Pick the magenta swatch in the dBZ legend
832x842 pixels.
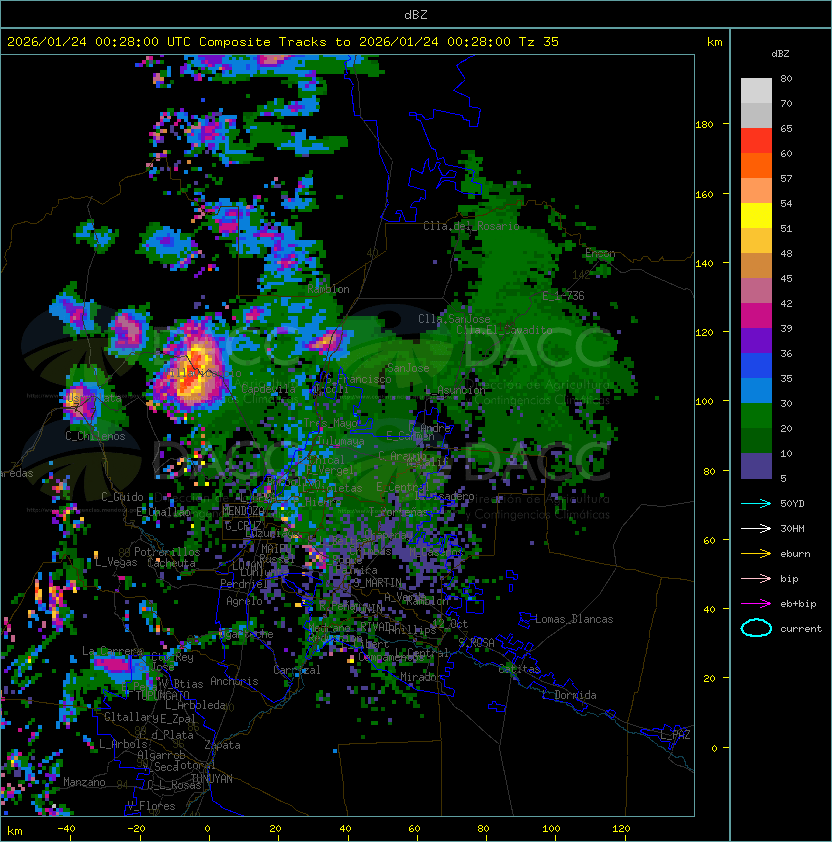tap(756, 315)
